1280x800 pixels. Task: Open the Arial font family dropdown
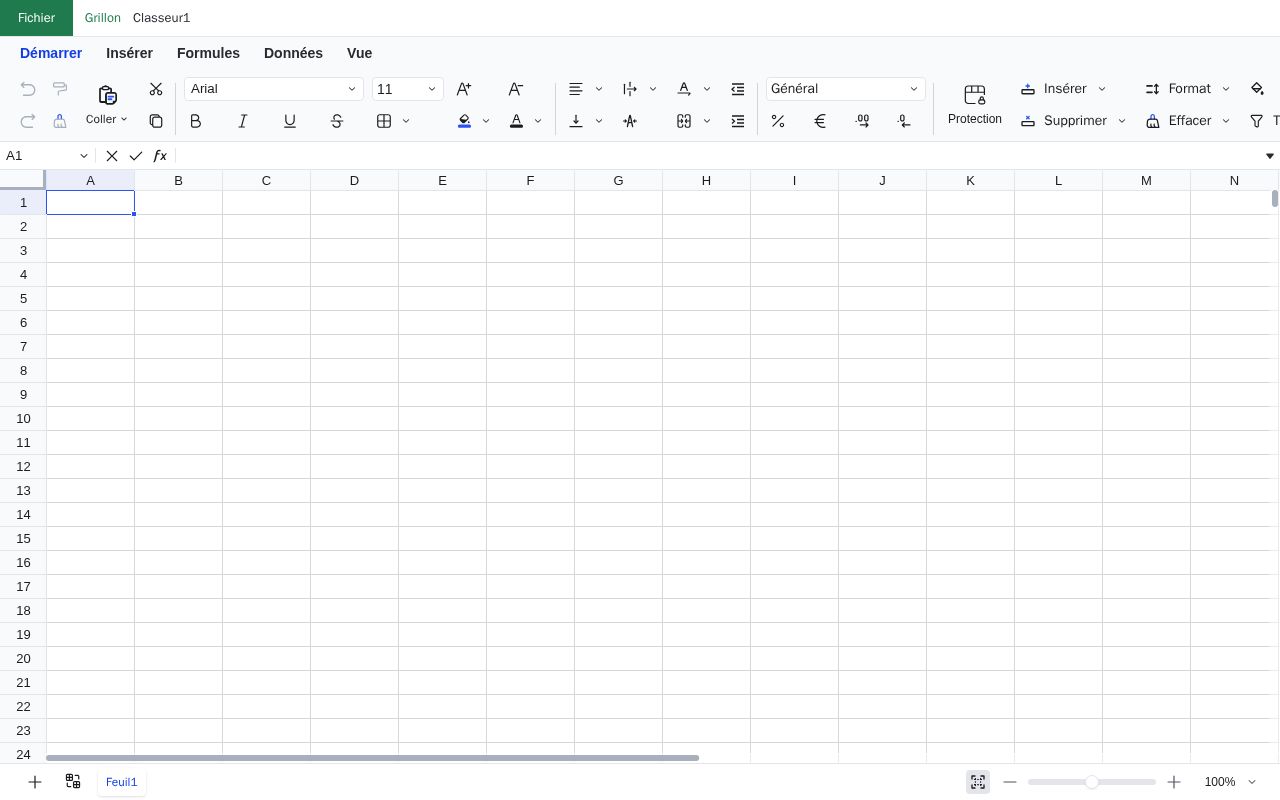click(x=273, y=89)
